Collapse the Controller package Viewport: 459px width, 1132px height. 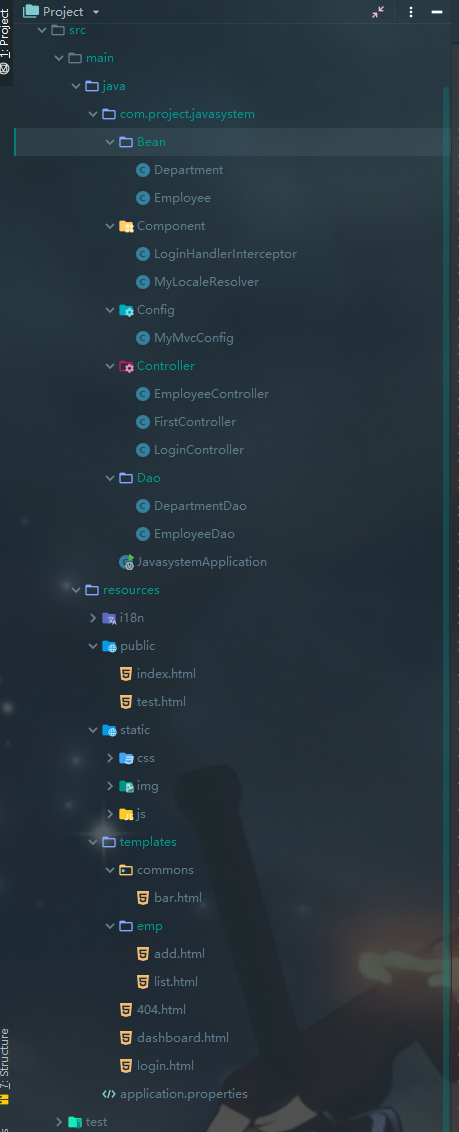110,366
